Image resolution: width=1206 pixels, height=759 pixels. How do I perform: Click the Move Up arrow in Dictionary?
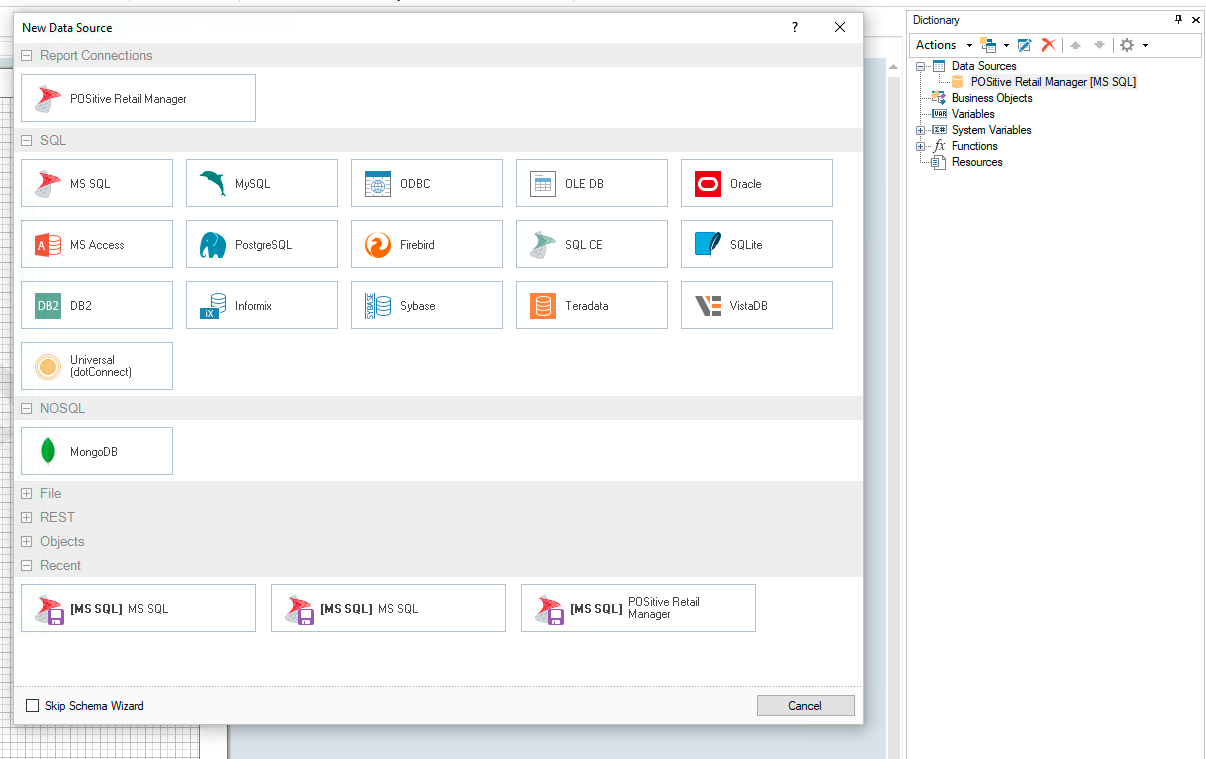[x=1076, y=45]
